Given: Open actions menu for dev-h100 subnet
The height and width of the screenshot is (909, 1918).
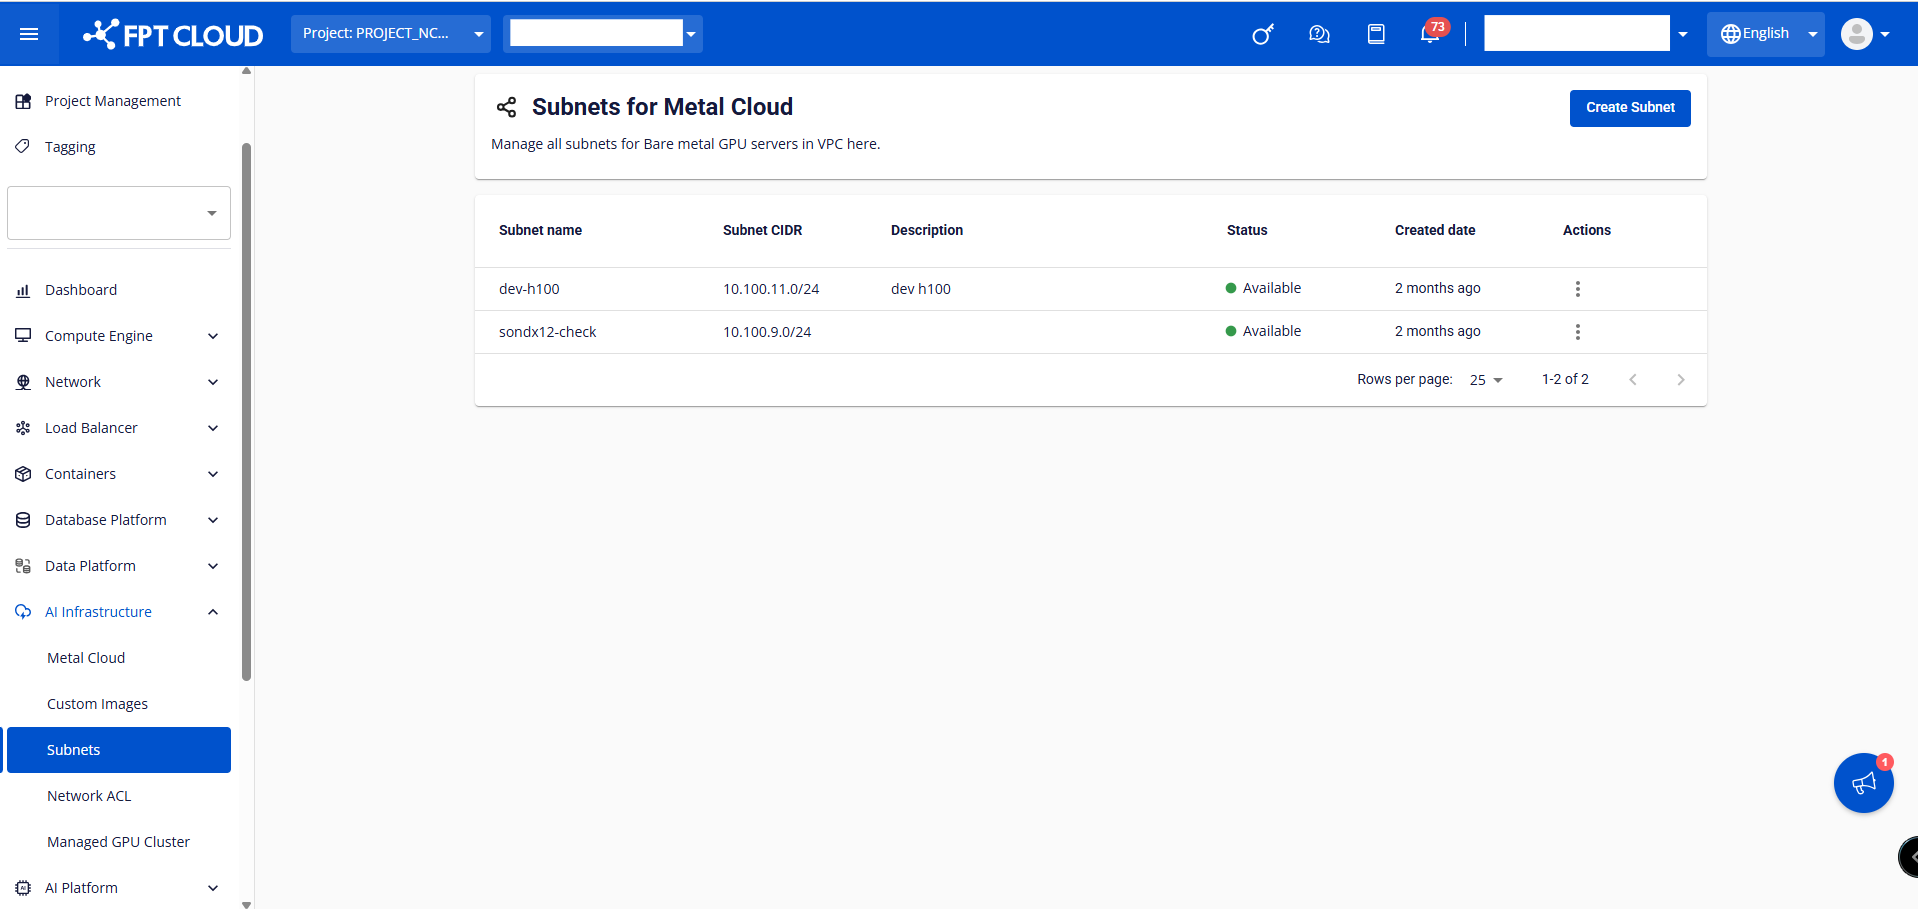Looking at the screenshot, I should [x=1577, y=289].
